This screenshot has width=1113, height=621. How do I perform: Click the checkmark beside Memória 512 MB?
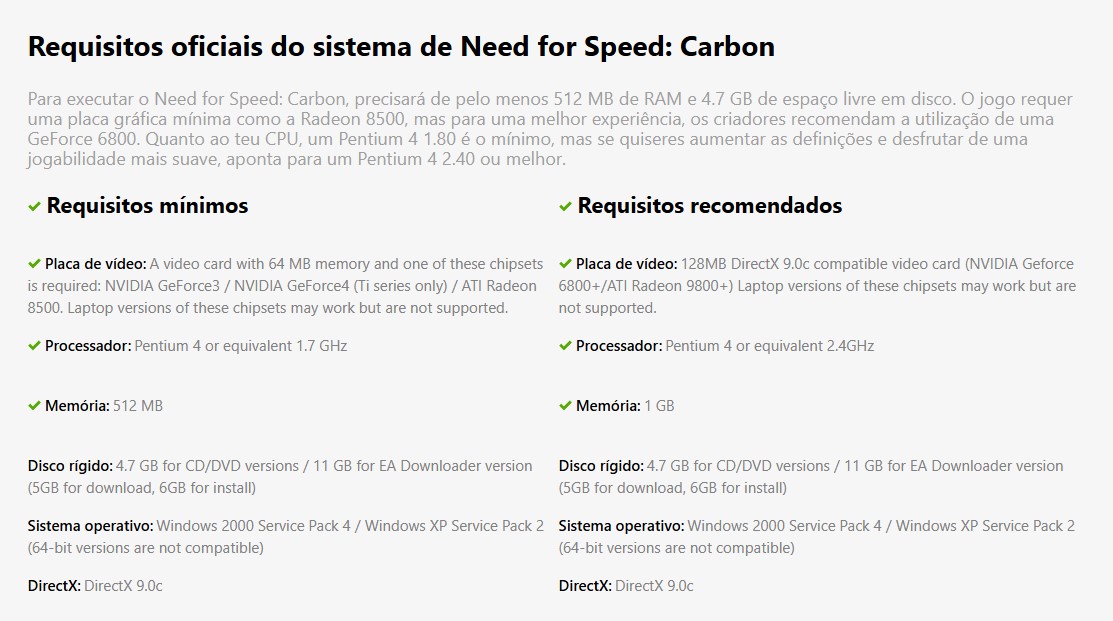(34, 406)
